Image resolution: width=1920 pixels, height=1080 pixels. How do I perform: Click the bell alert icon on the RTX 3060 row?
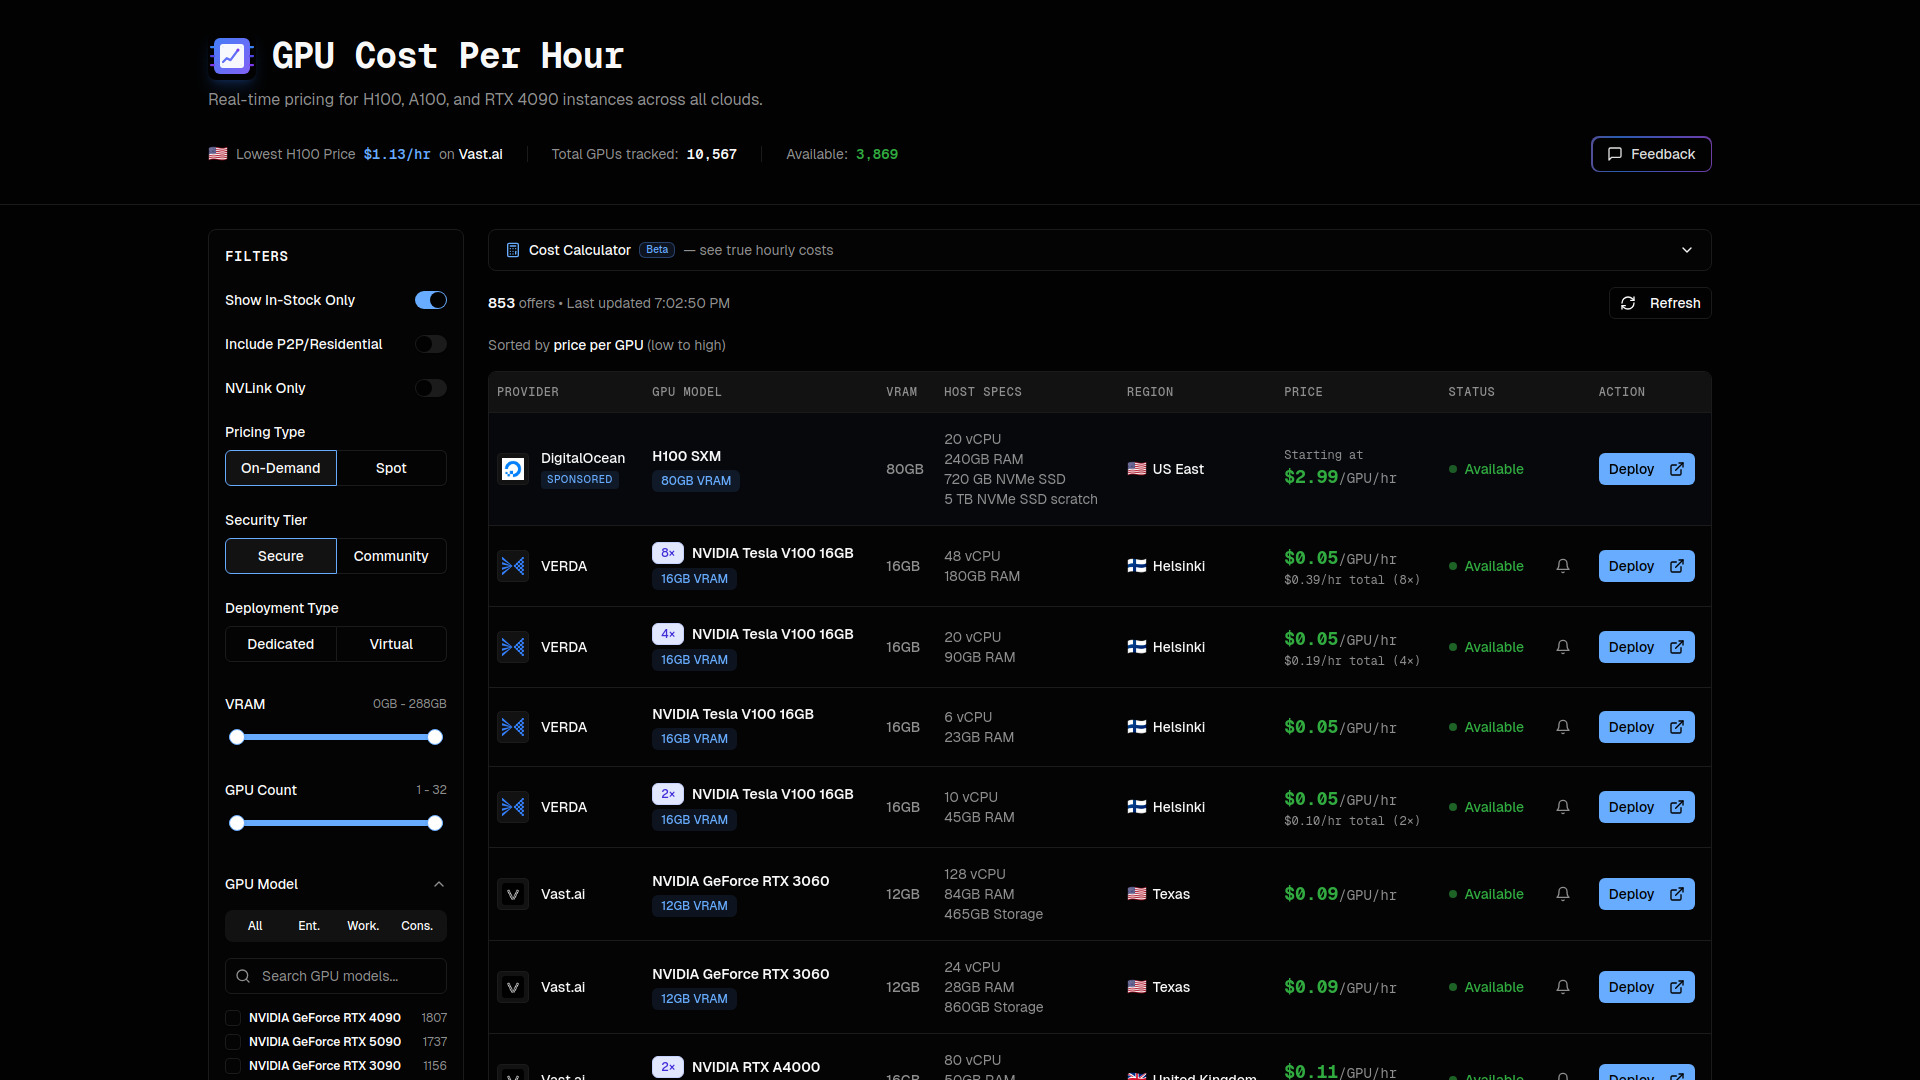coord(1562,894)
